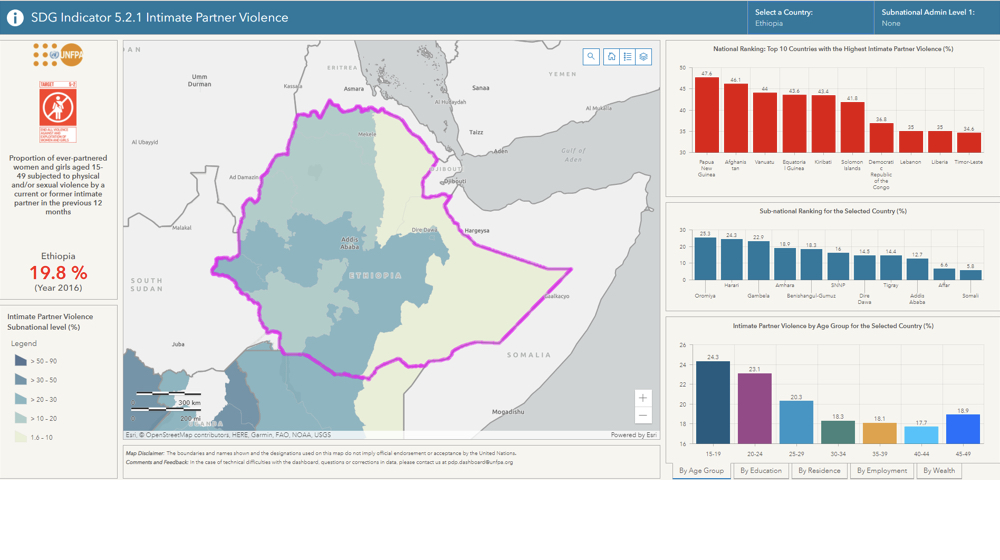Click the > 50 - 90 legend swatch

(20, 361)
